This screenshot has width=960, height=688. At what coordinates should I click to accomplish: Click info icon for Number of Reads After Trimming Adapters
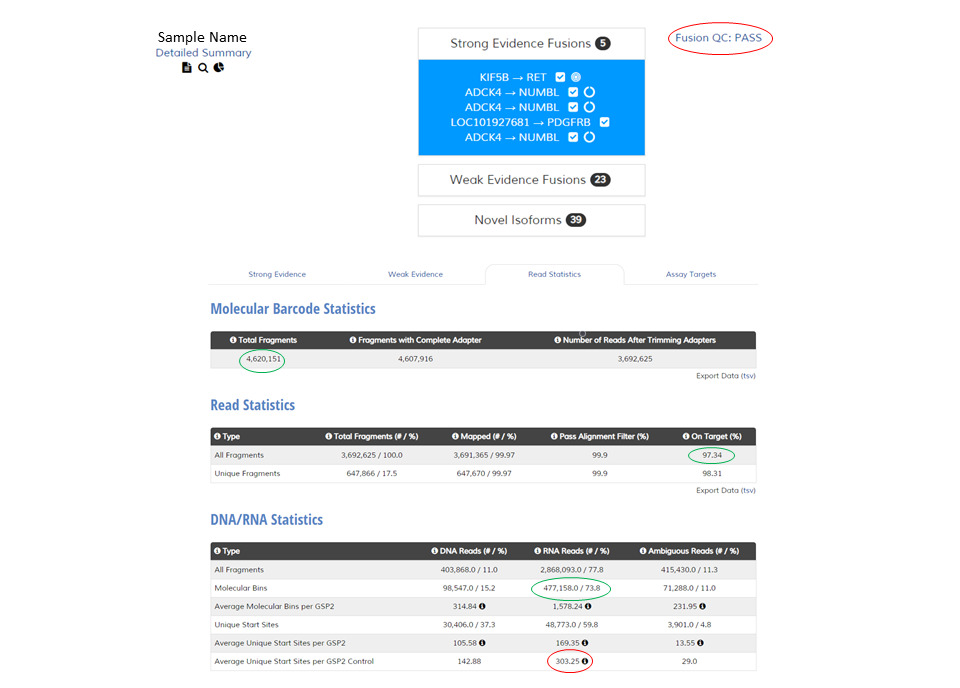tap(557, 340)
